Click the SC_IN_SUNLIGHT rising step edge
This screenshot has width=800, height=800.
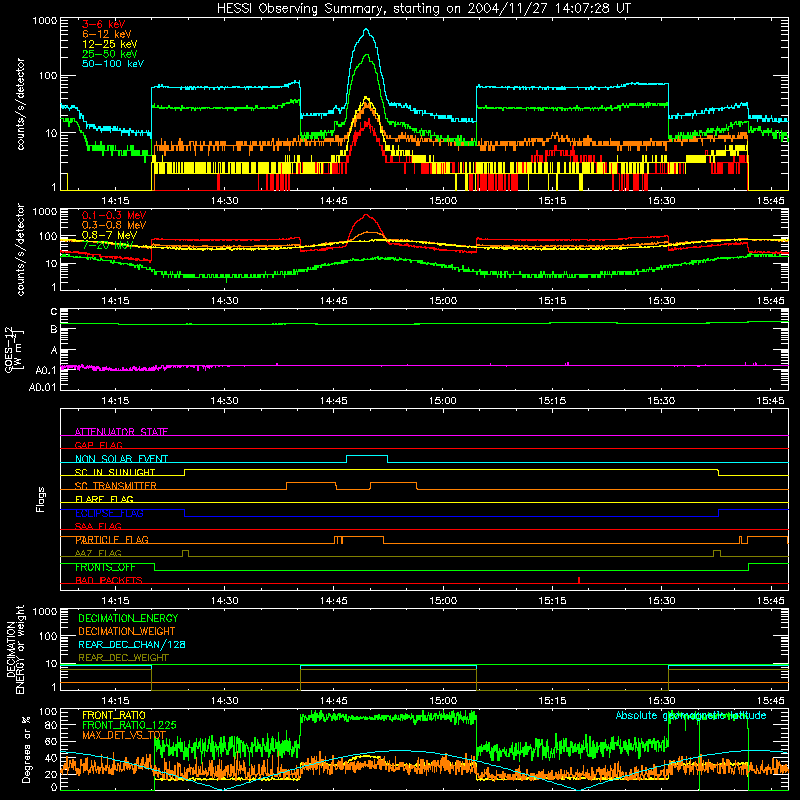tap(185, 472)
